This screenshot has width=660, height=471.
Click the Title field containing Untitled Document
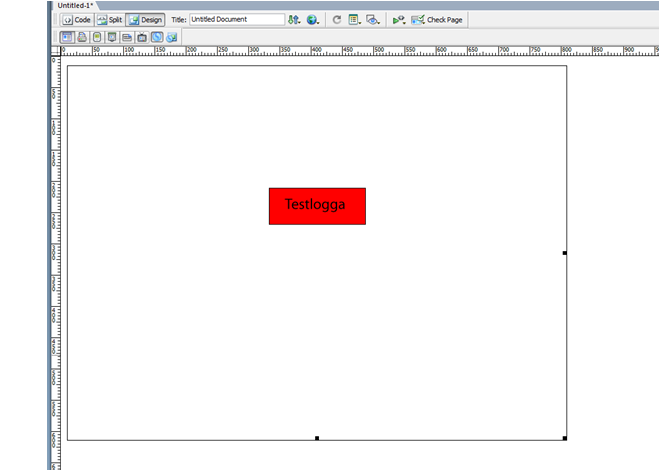(237, 19)
